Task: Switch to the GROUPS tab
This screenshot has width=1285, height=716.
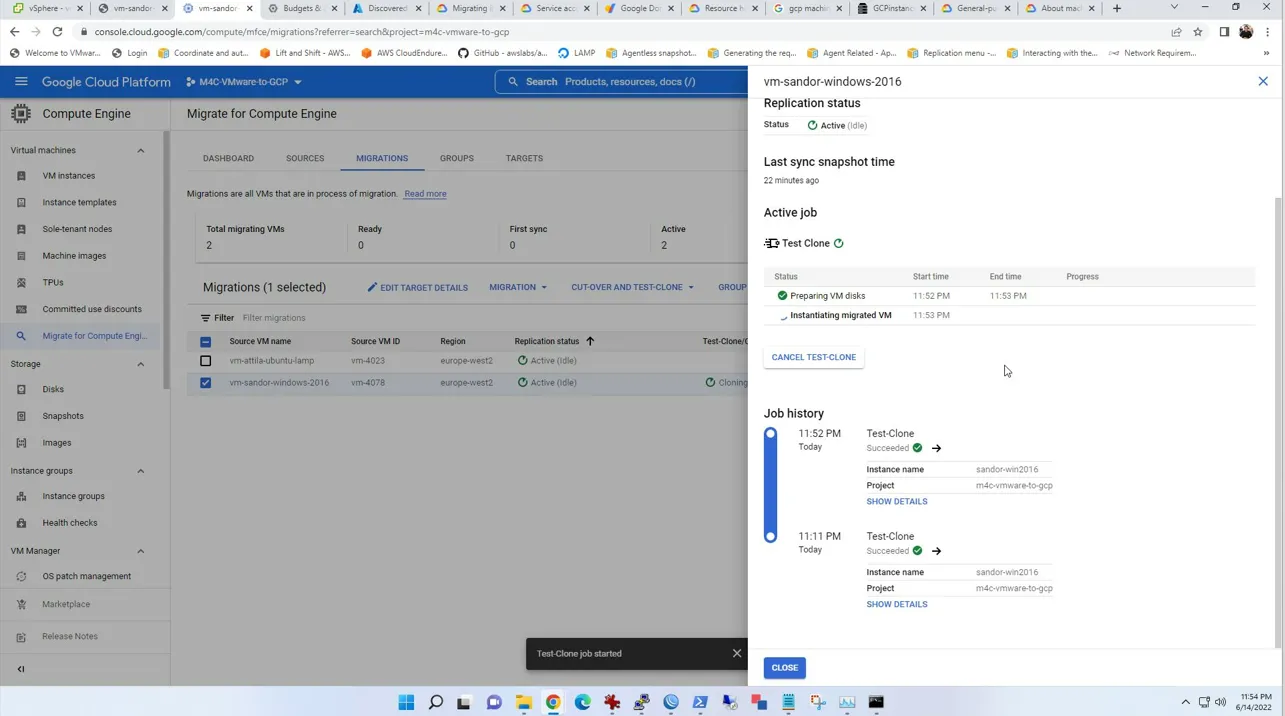Action: coord(457,158)
